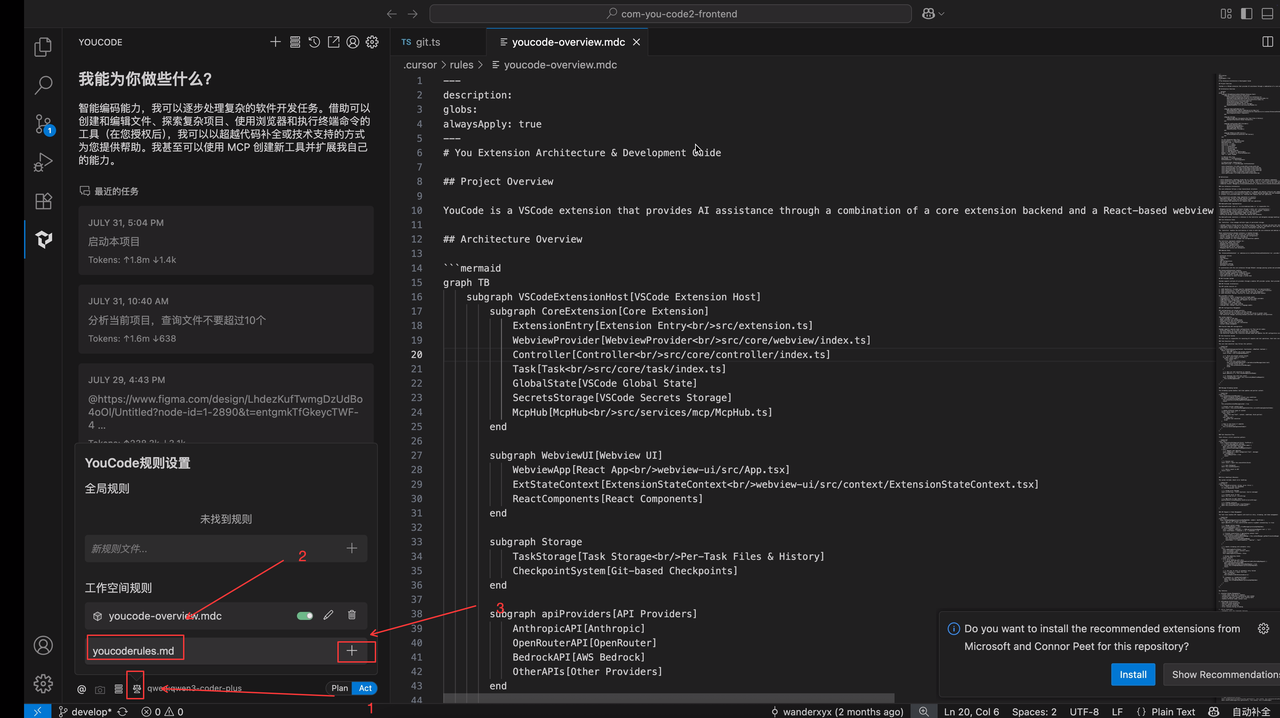
Task: Click the rules breadcrumb in editor path
Action: [x=461, y=65]
